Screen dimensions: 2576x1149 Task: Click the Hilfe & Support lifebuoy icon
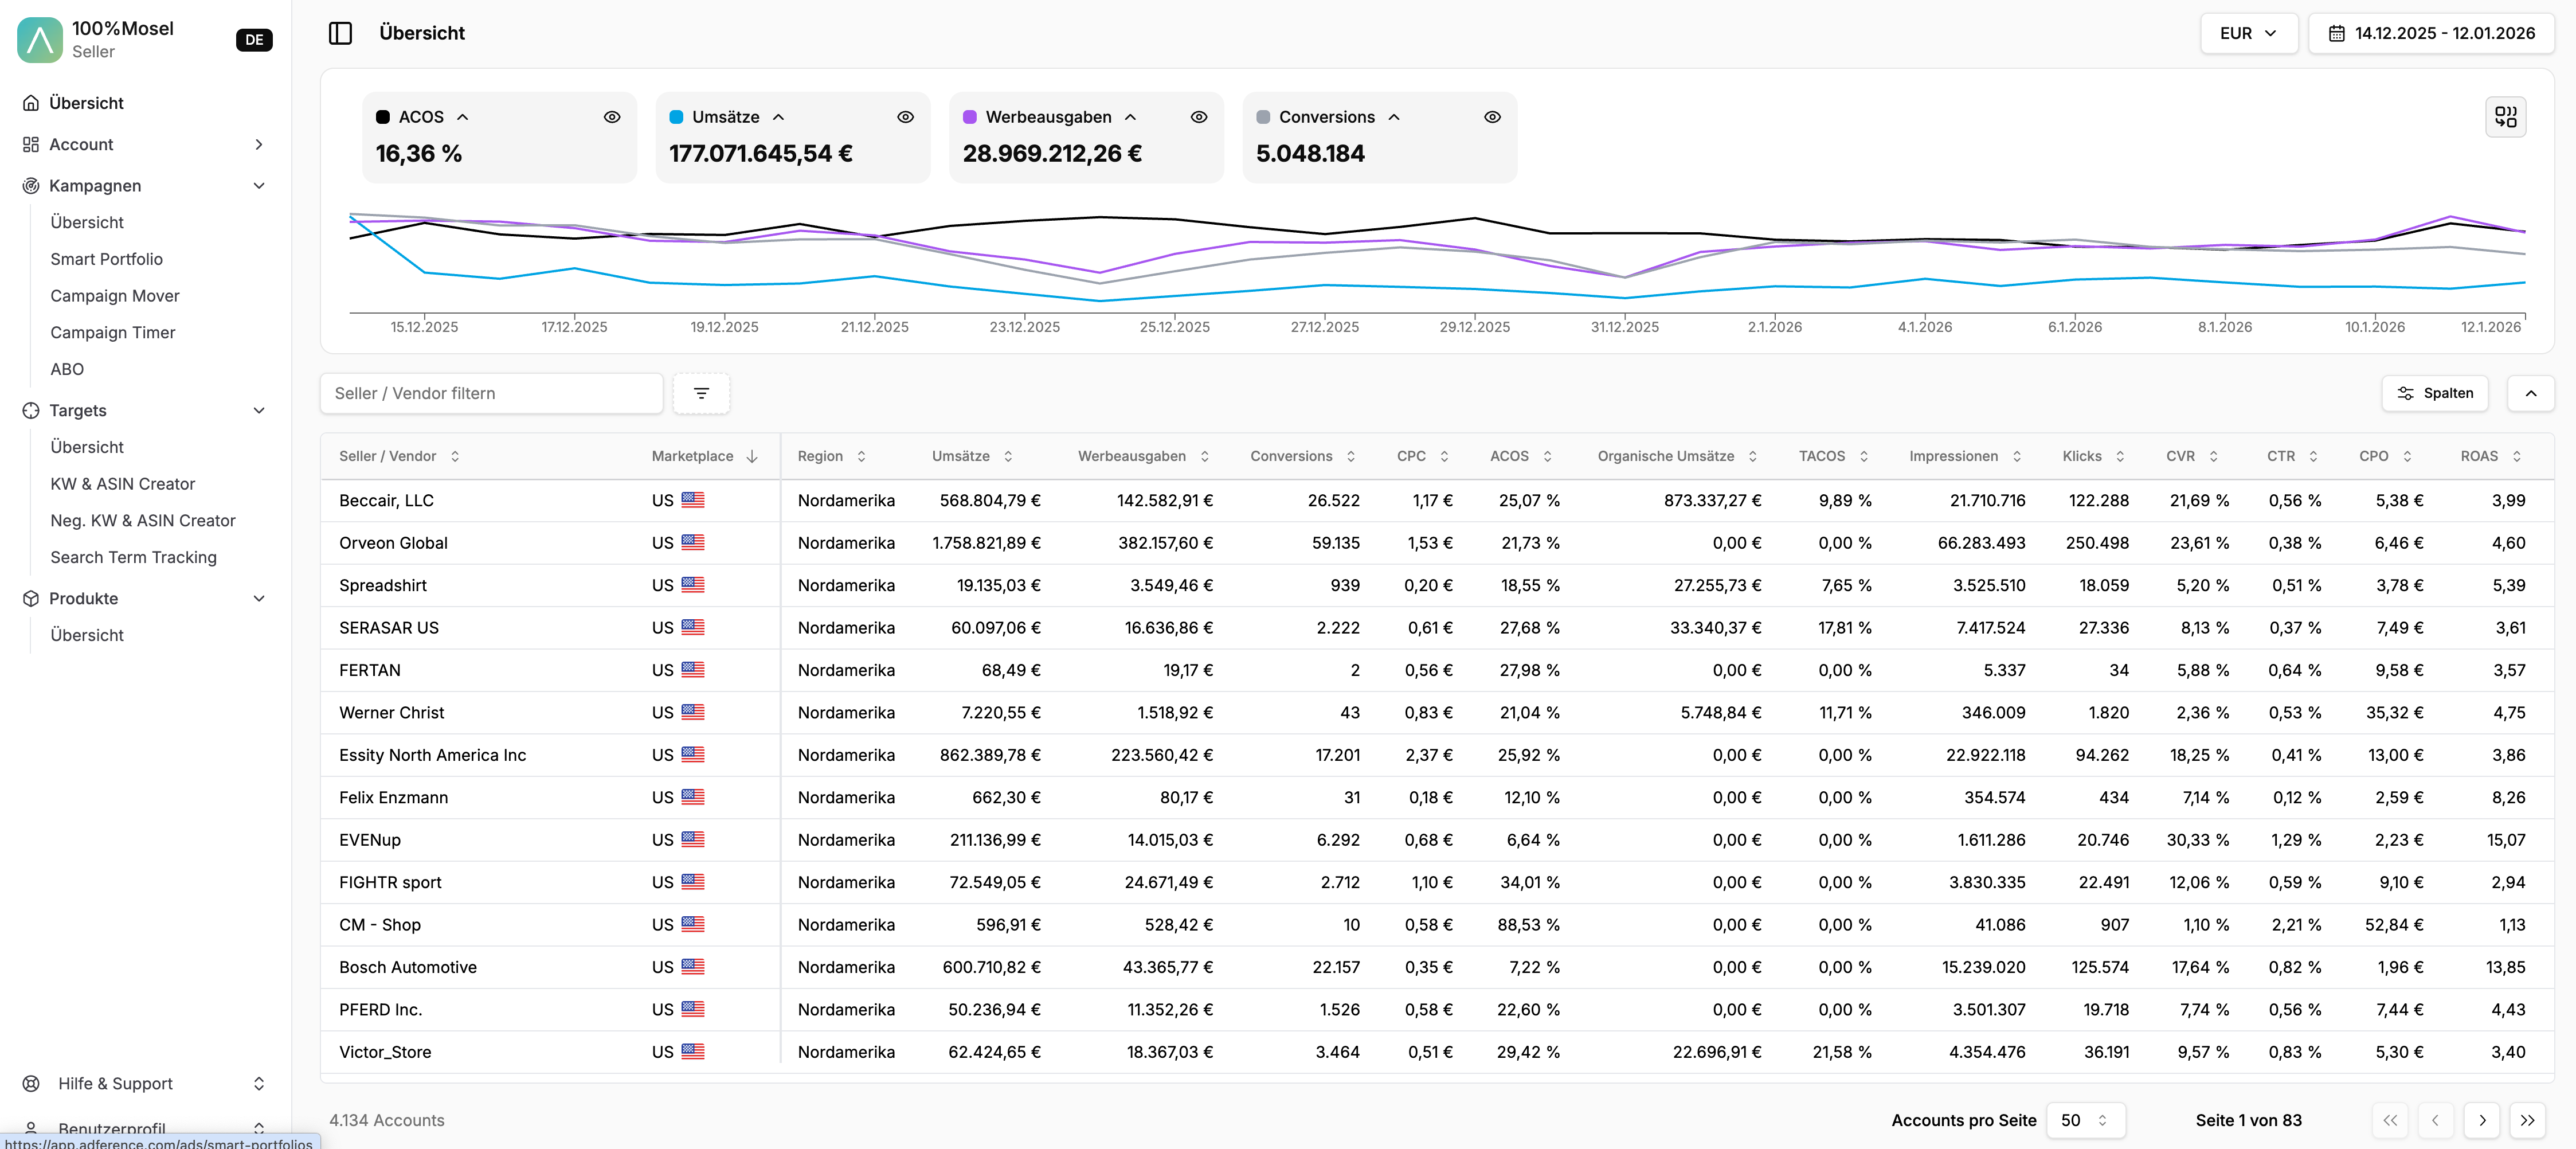(31, 1083)
